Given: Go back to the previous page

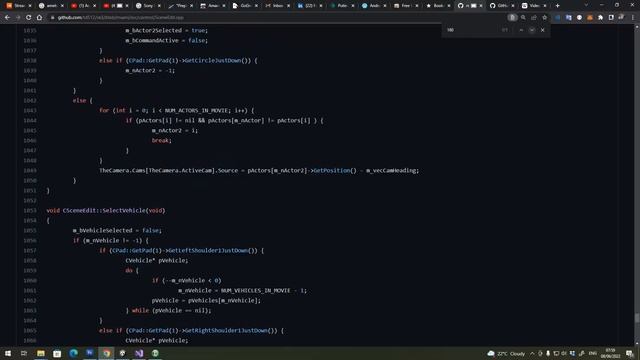Looking at the screenshot, I should 7,18.
